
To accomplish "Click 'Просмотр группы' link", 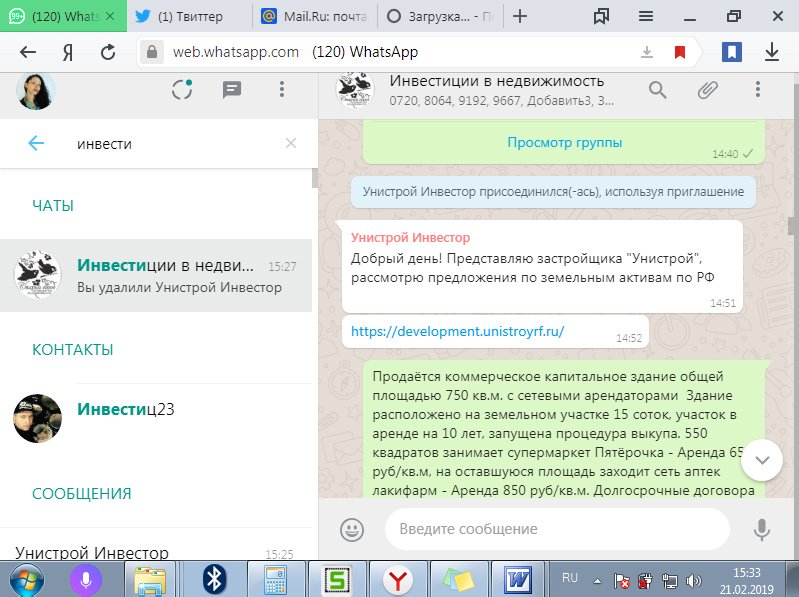I will pos(565,142).
